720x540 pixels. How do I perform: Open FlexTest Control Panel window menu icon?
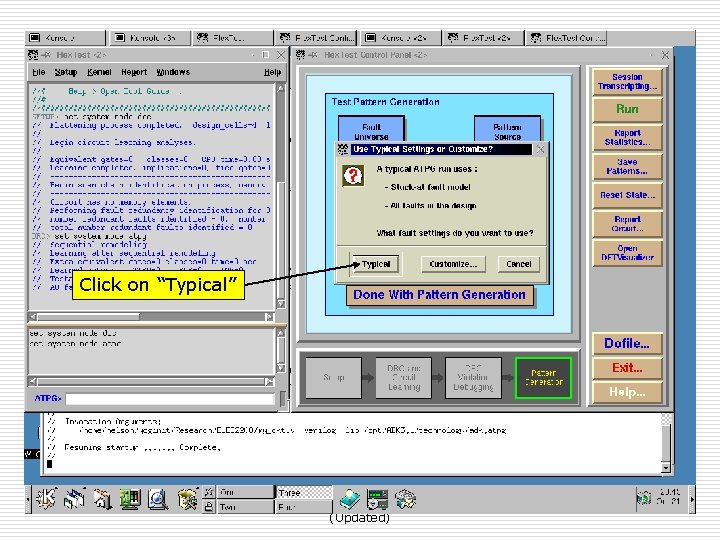tap(301, 55)
